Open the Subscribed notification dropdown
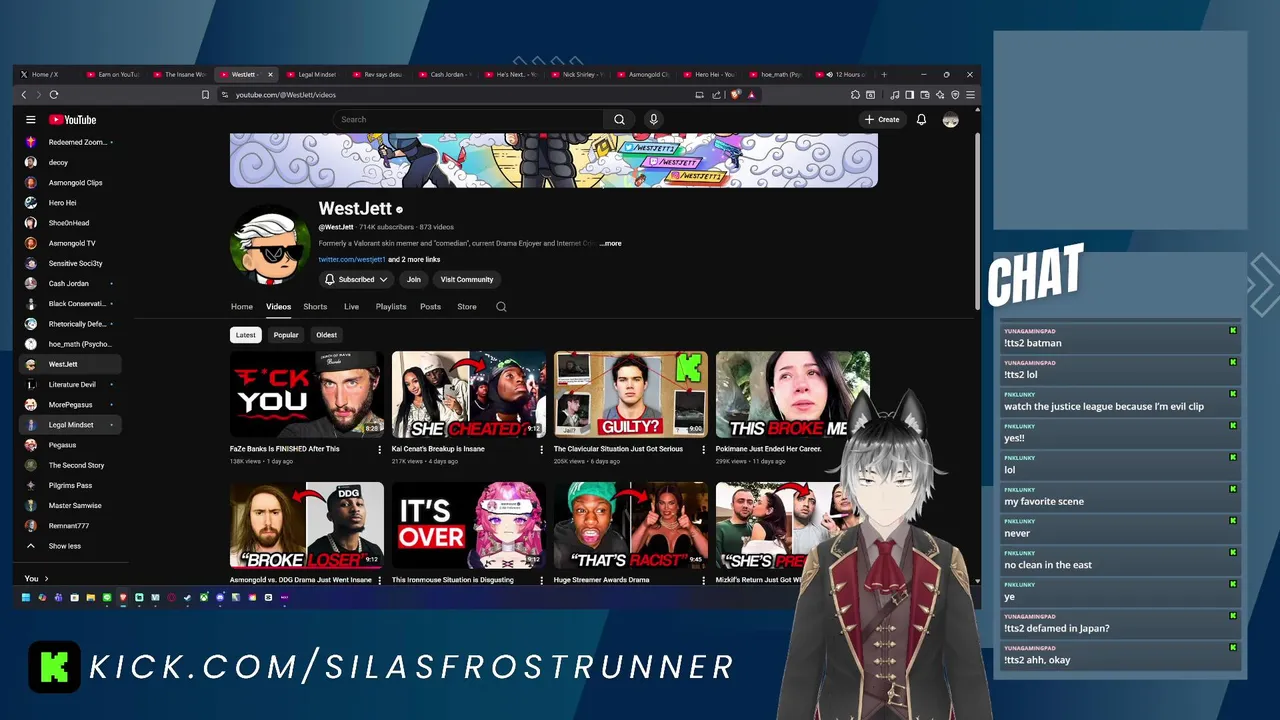Viewport: 1280px width, 720px height. 355,280
